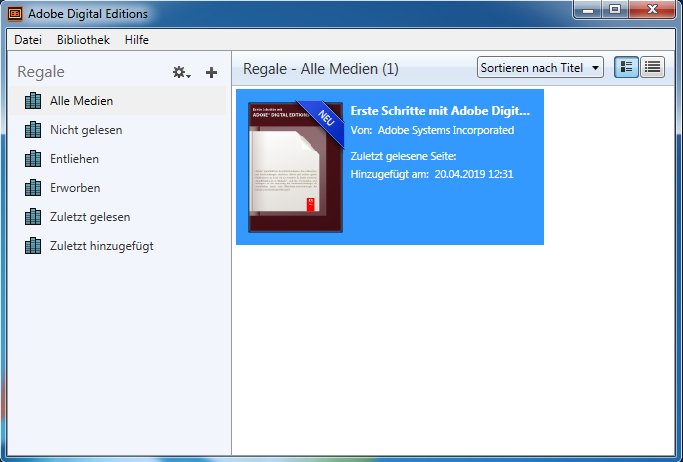Switch to thumbnail view mode

626,67
